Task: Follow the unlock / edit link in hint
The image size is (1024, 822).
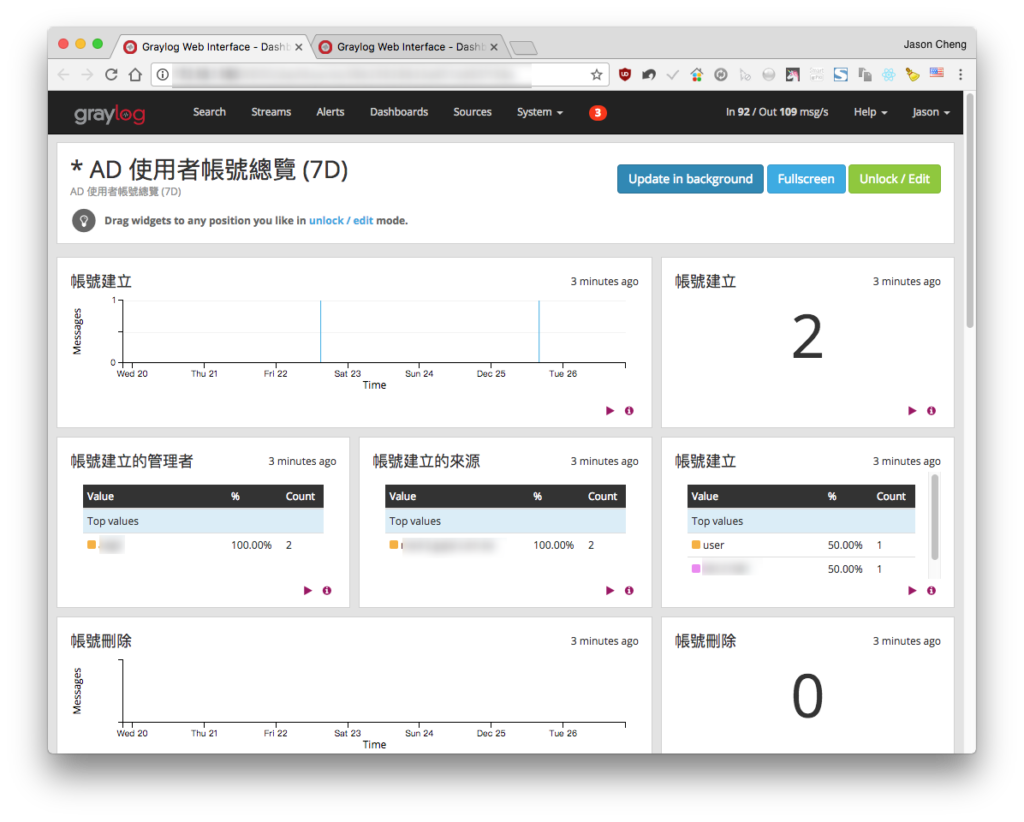Action: coord(341,221)
